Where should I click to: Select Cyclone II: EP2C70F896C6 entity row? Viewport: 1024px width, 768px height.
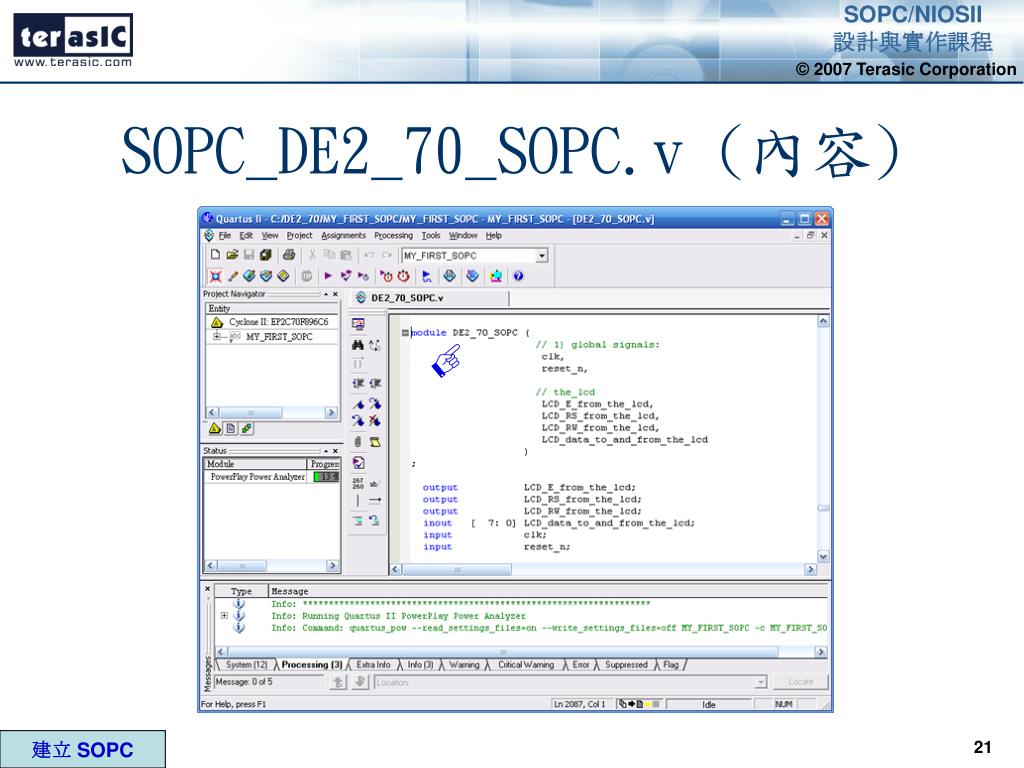pyautogui.click(x=272, y=322)
